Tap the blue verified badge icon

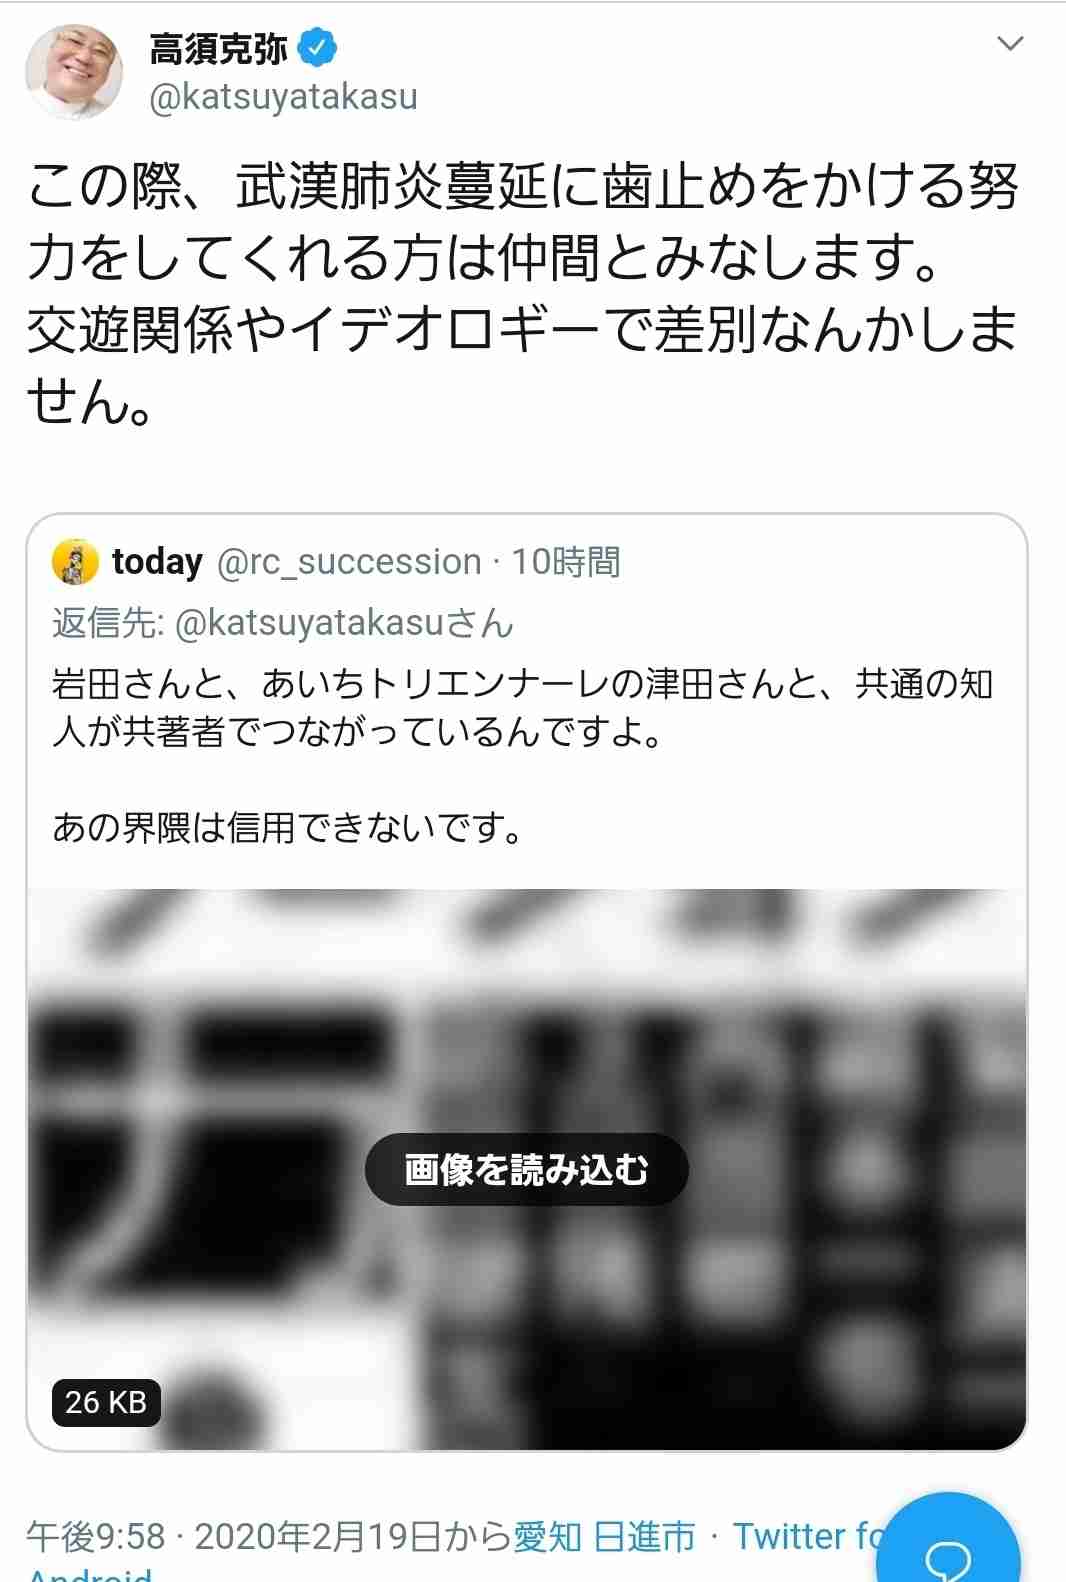(x=317, y=48)
